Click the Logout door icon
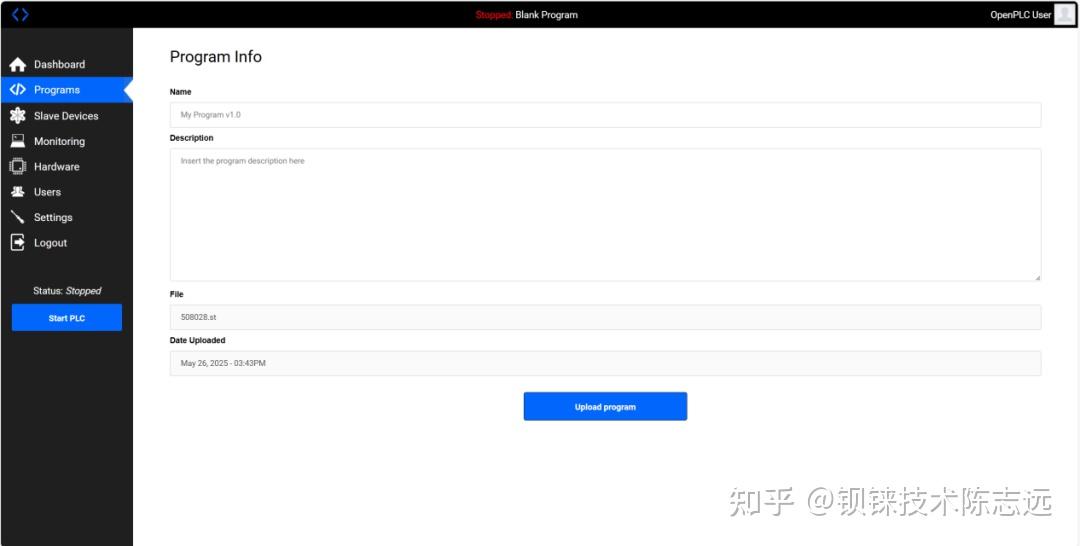This screenshot has width=1080, height=546. pyautogui.click(x=17, y=243)
